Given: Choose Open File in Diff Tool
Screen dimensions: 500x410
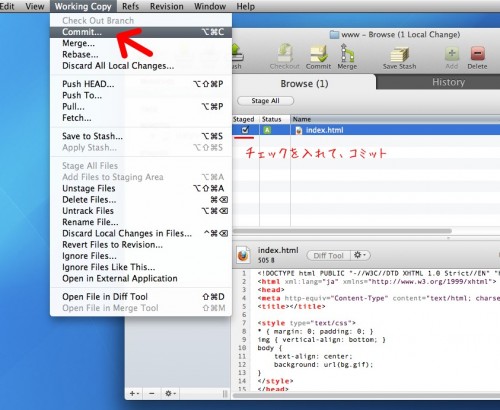Looking at the screenshot, I should (x=141, y=297).
